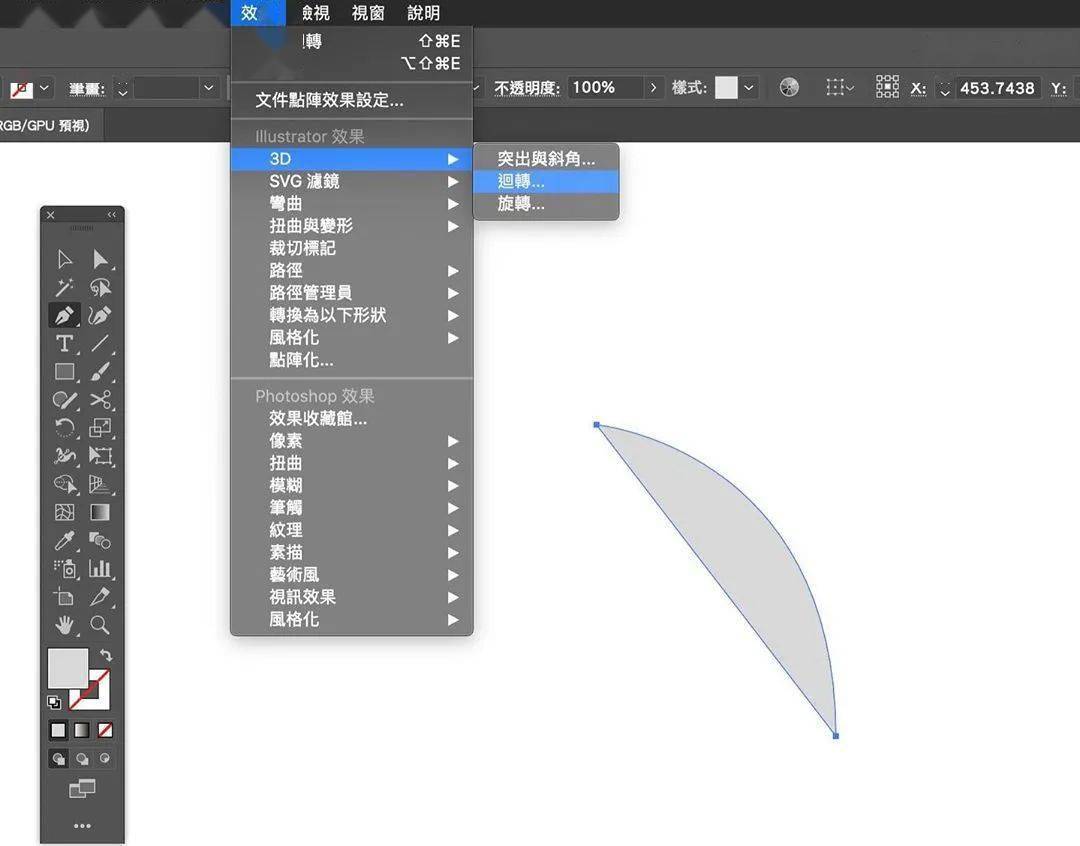This screenshot has height=846, width=1080.
Task: Select the Eyedropper tool
Action: click(64, 541)
